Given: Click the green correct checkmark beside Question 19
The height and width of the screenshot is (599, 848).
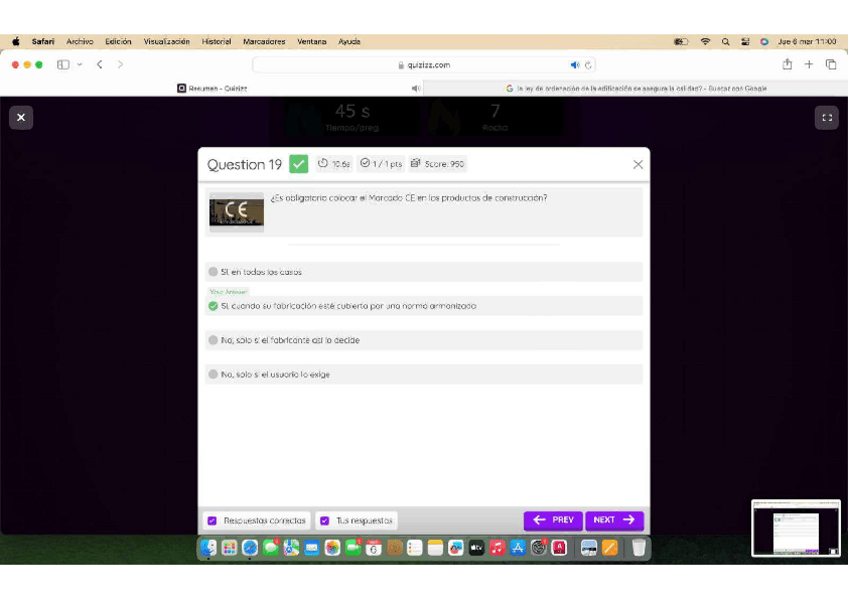Looking at the screenshot, I should pos(298,164).
